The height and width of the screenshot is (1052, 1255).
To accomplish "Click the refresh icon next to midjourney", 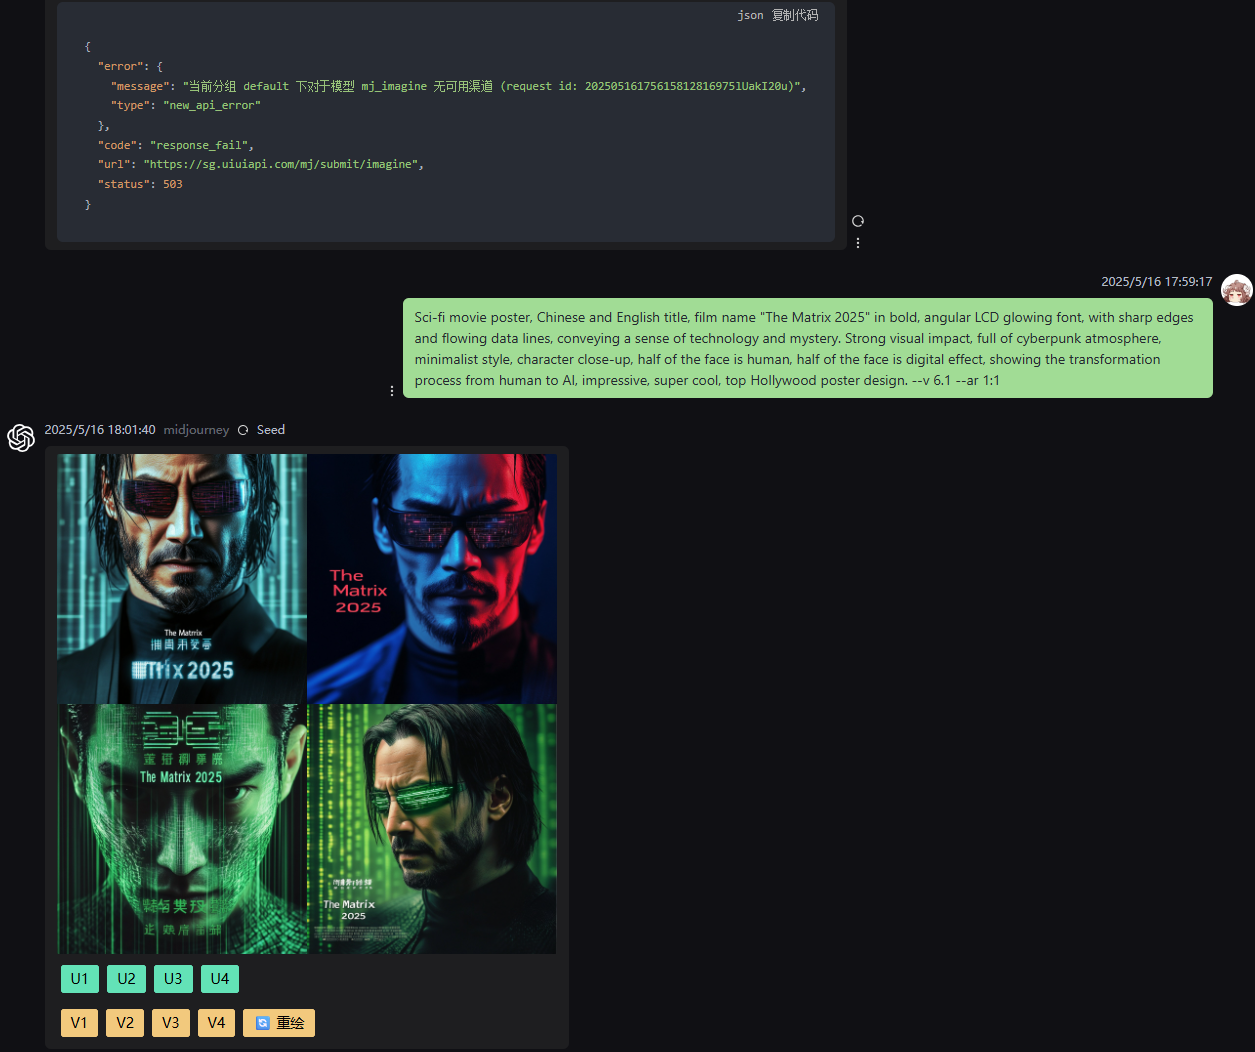I will click(x=243, y=430).
